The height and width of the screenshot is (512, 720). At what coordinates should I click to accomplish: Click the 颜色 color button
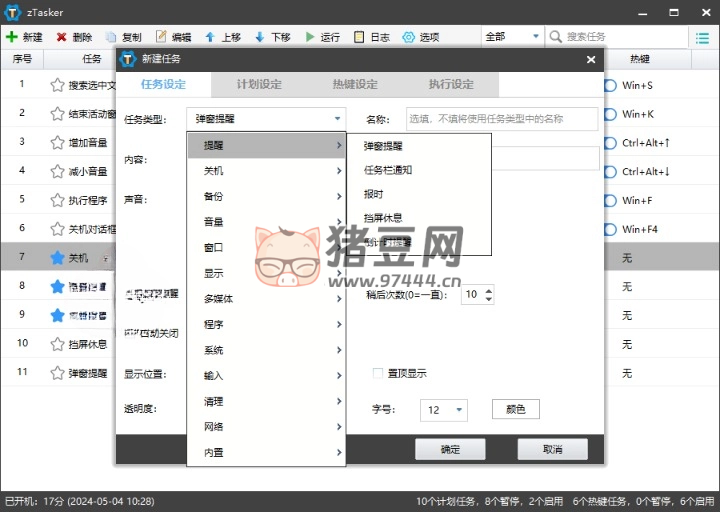[x=515, y=409]
